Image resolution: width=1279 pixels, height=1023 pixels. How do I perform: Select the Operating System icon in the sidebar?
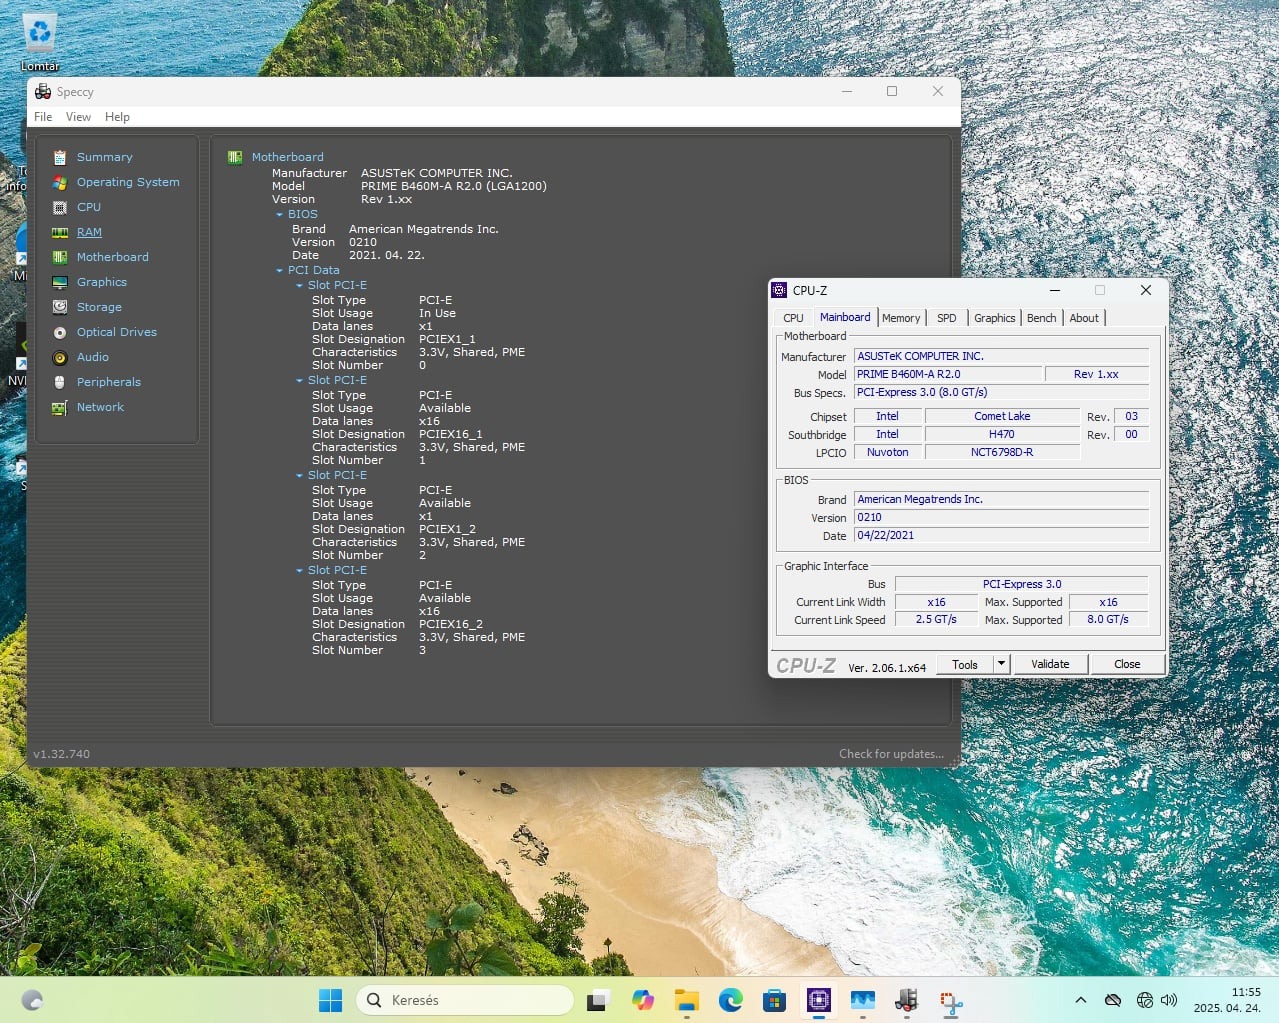point(60,182)
